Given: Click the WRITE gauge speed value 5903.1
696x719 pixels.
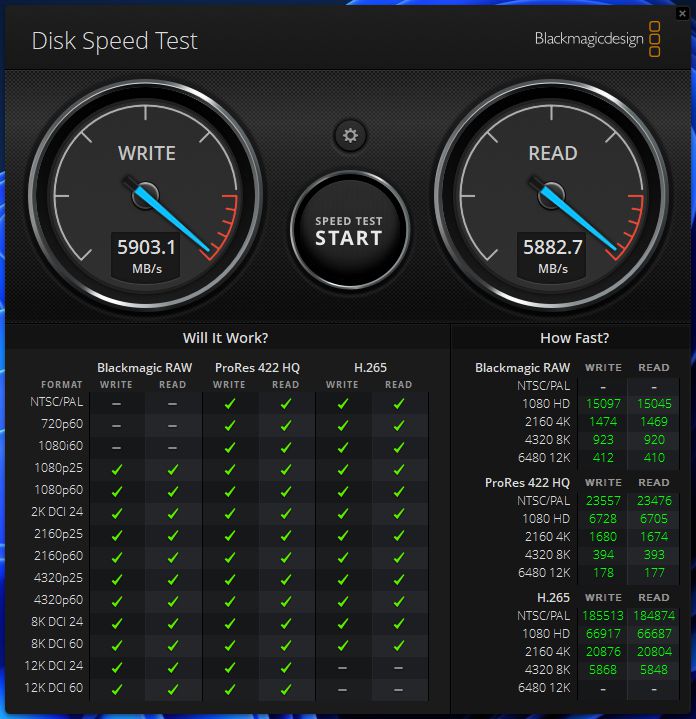Looking at the screenshot, I should point(146,248).
